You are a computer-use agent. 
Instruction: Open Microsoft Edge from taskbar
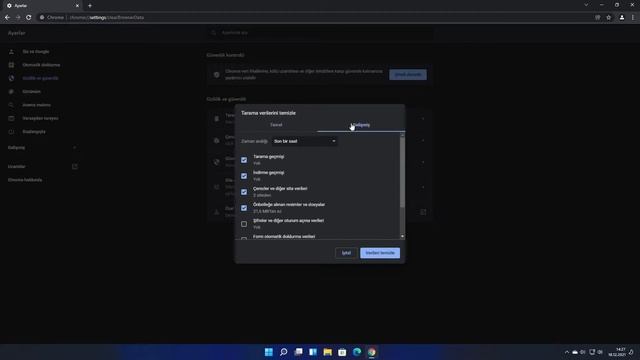pos(357,352)
